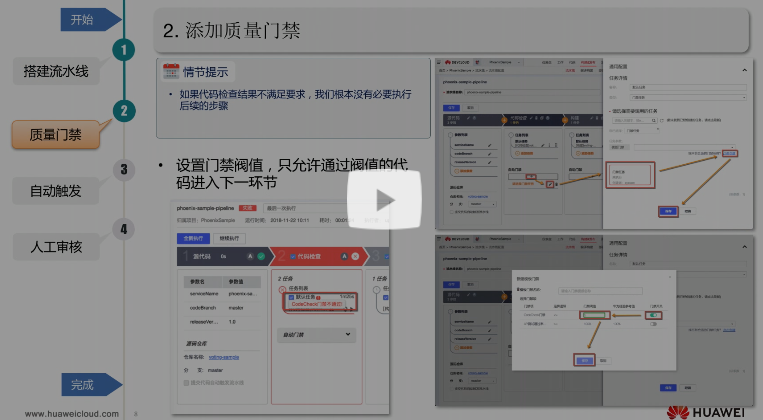Select the 自动触发 step label
Viewport: 763px width, 420px height.
(x=55, y=191)
